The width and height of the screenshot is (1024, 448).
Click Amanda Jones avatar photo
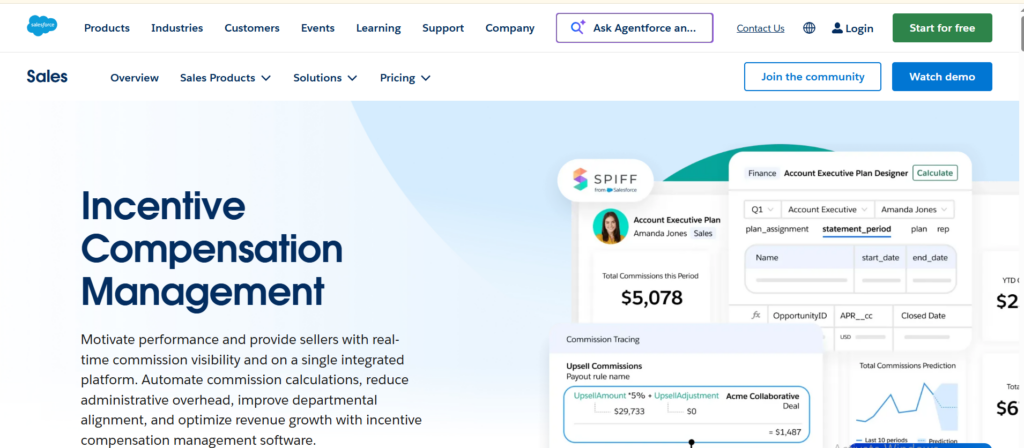(x=611, y=226)
